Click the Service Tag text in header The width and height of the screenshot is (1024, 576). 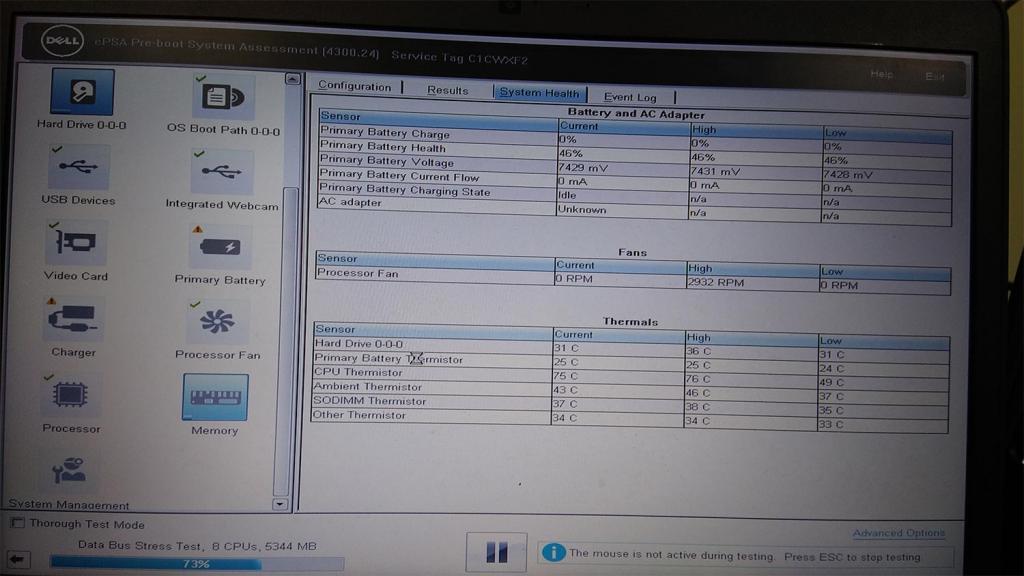459,57
